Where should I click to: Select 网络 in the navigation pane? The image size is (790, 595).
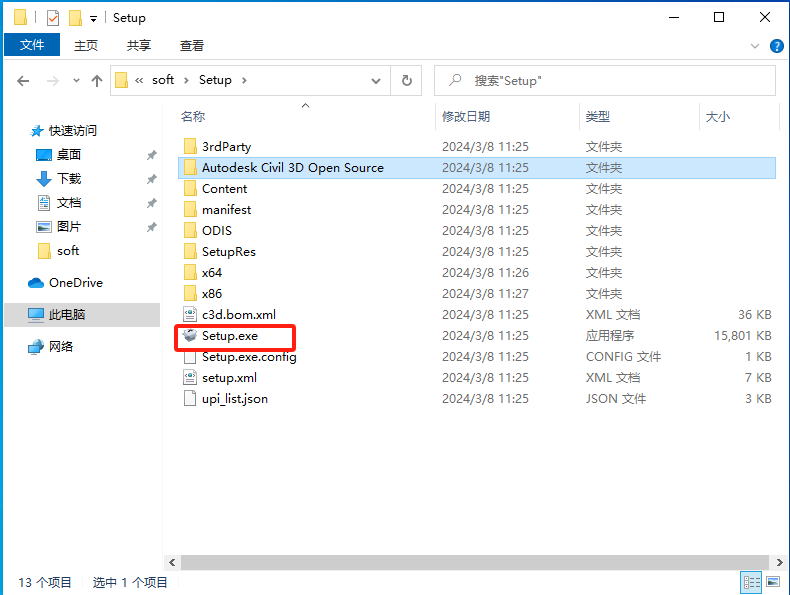coord(60,347)
